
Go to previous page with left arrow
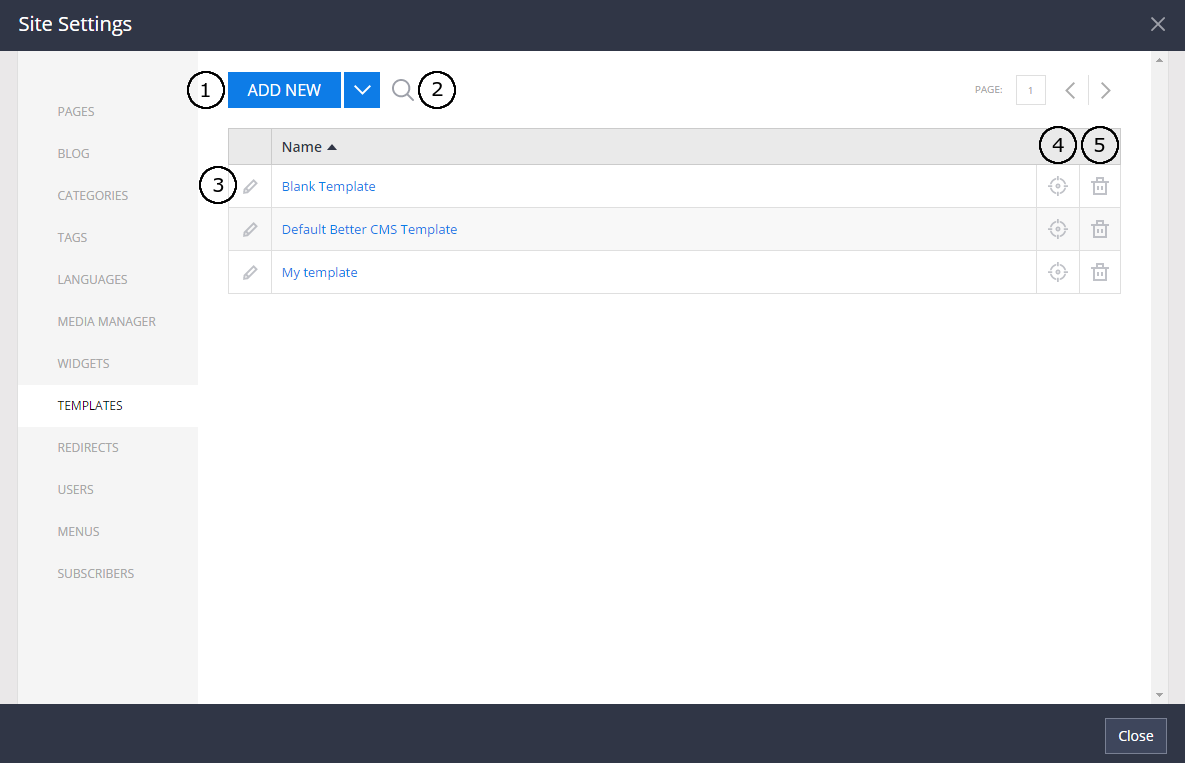tap(1070, 90)
